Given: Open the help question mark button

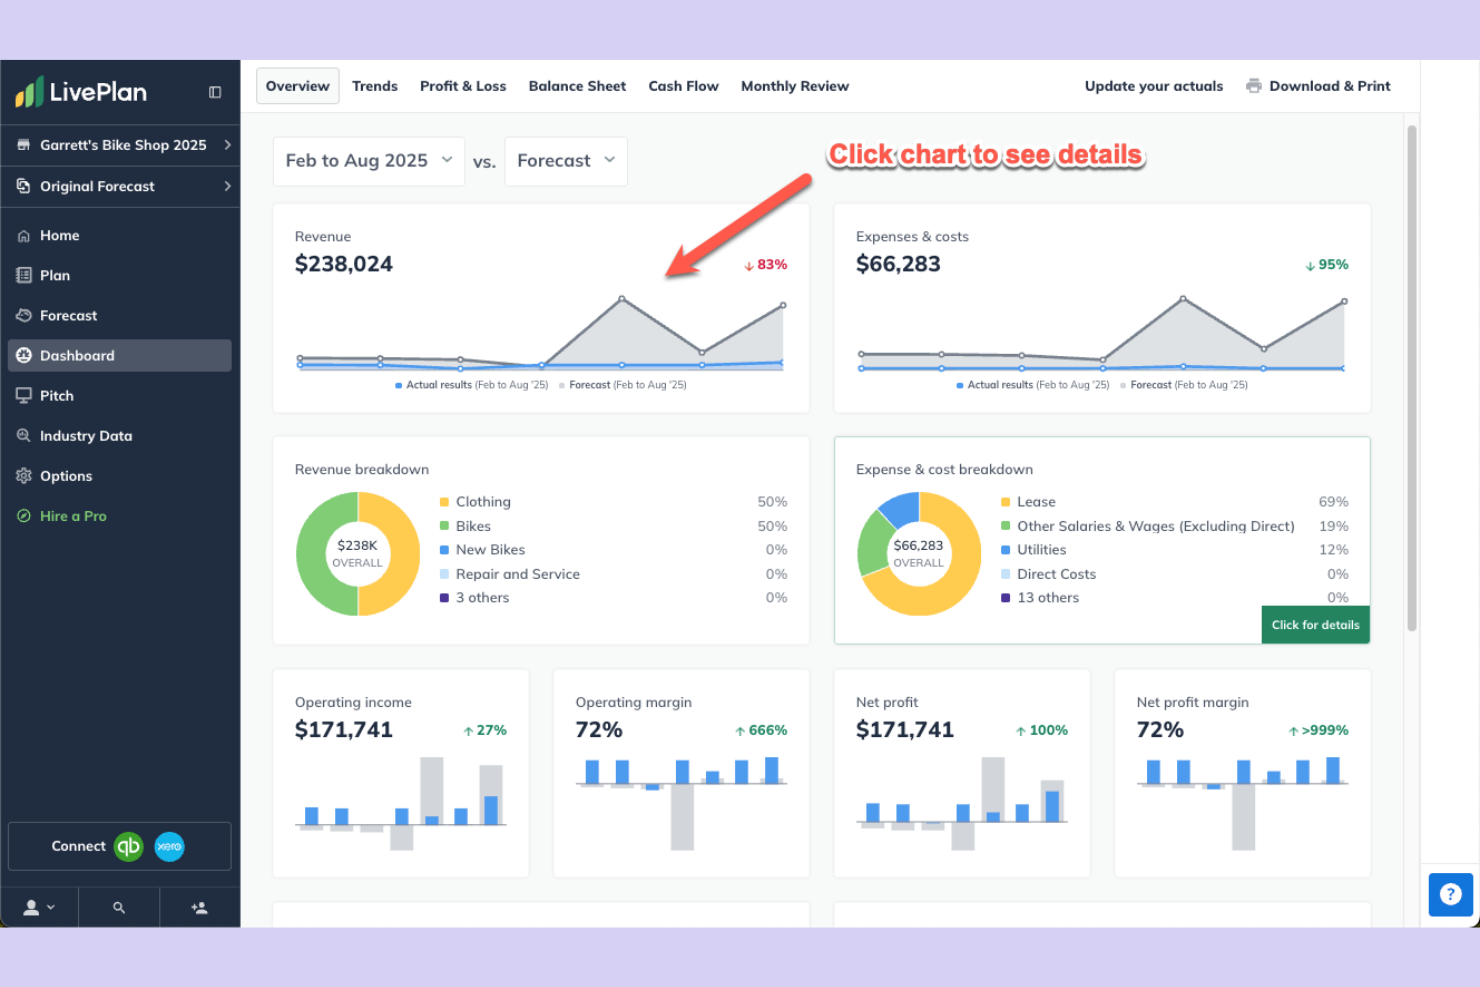Looking at the screenshot, I should [x=1451, y=894].
